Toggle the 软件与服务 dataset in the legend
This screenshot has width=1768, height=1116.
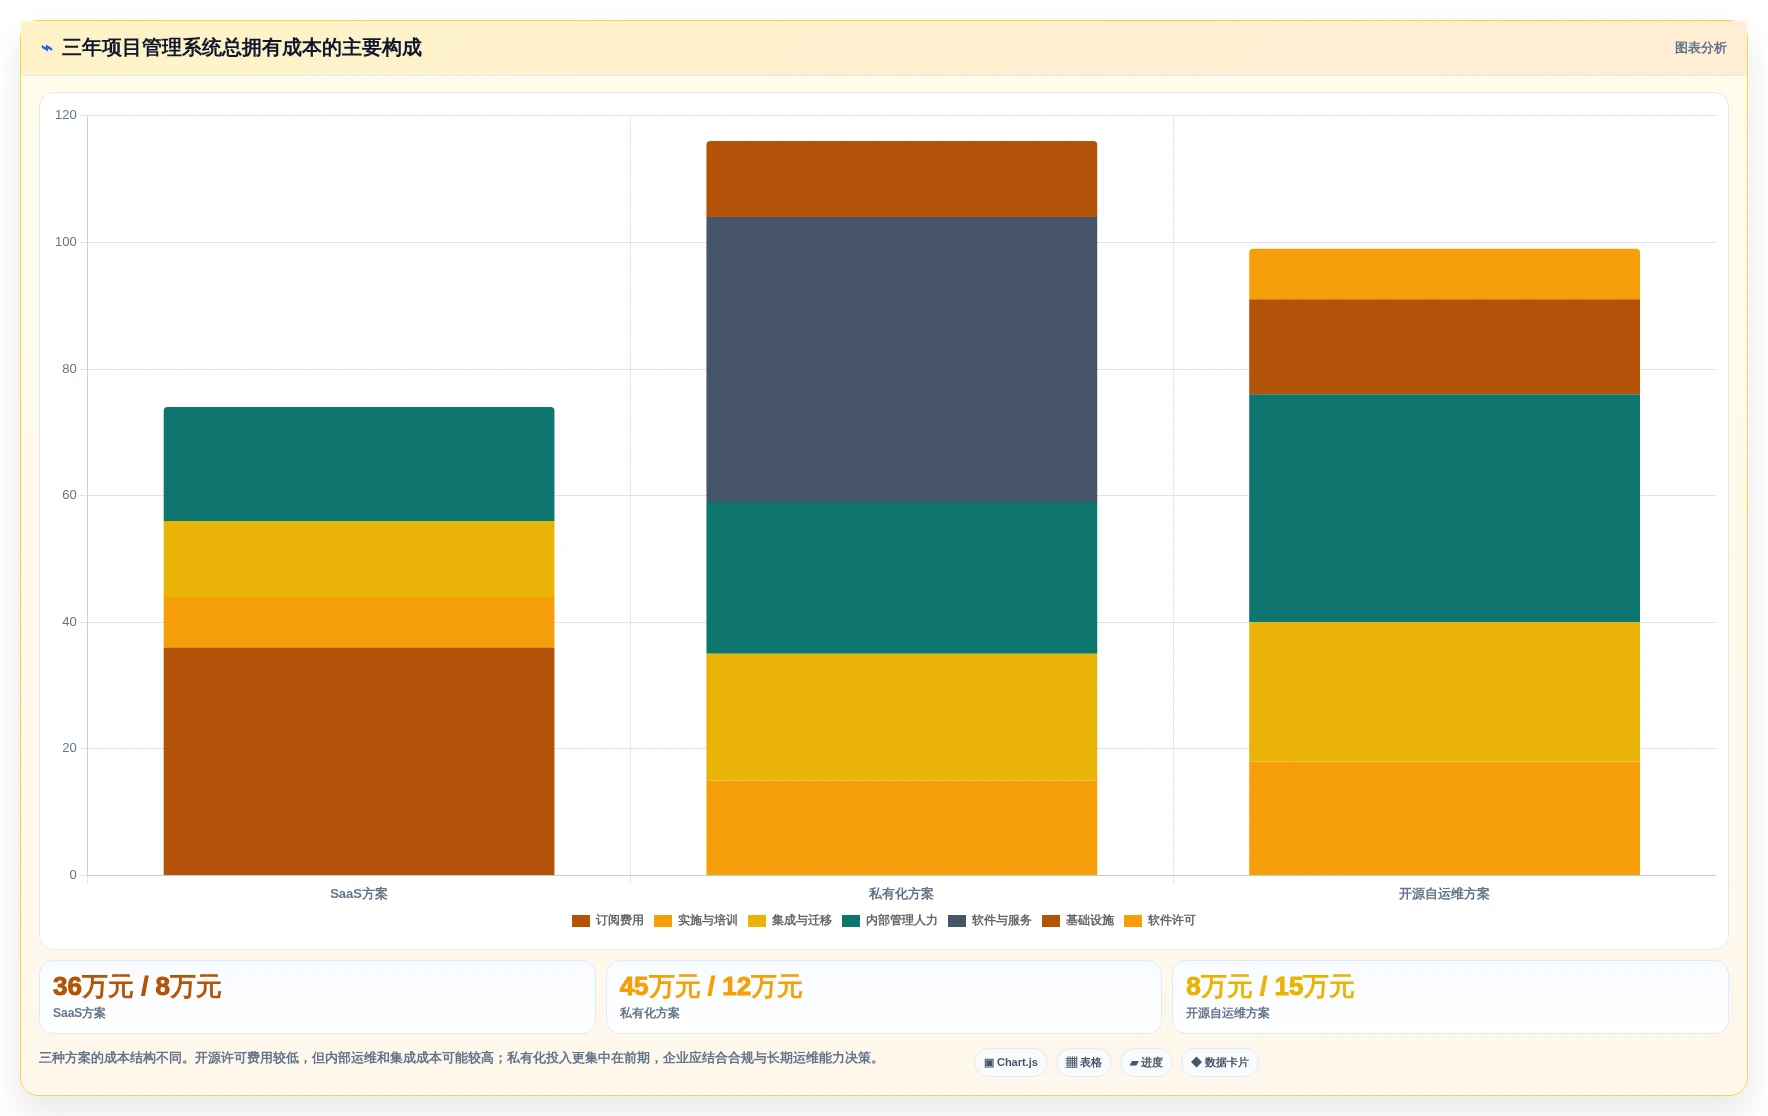coord(990,921)
